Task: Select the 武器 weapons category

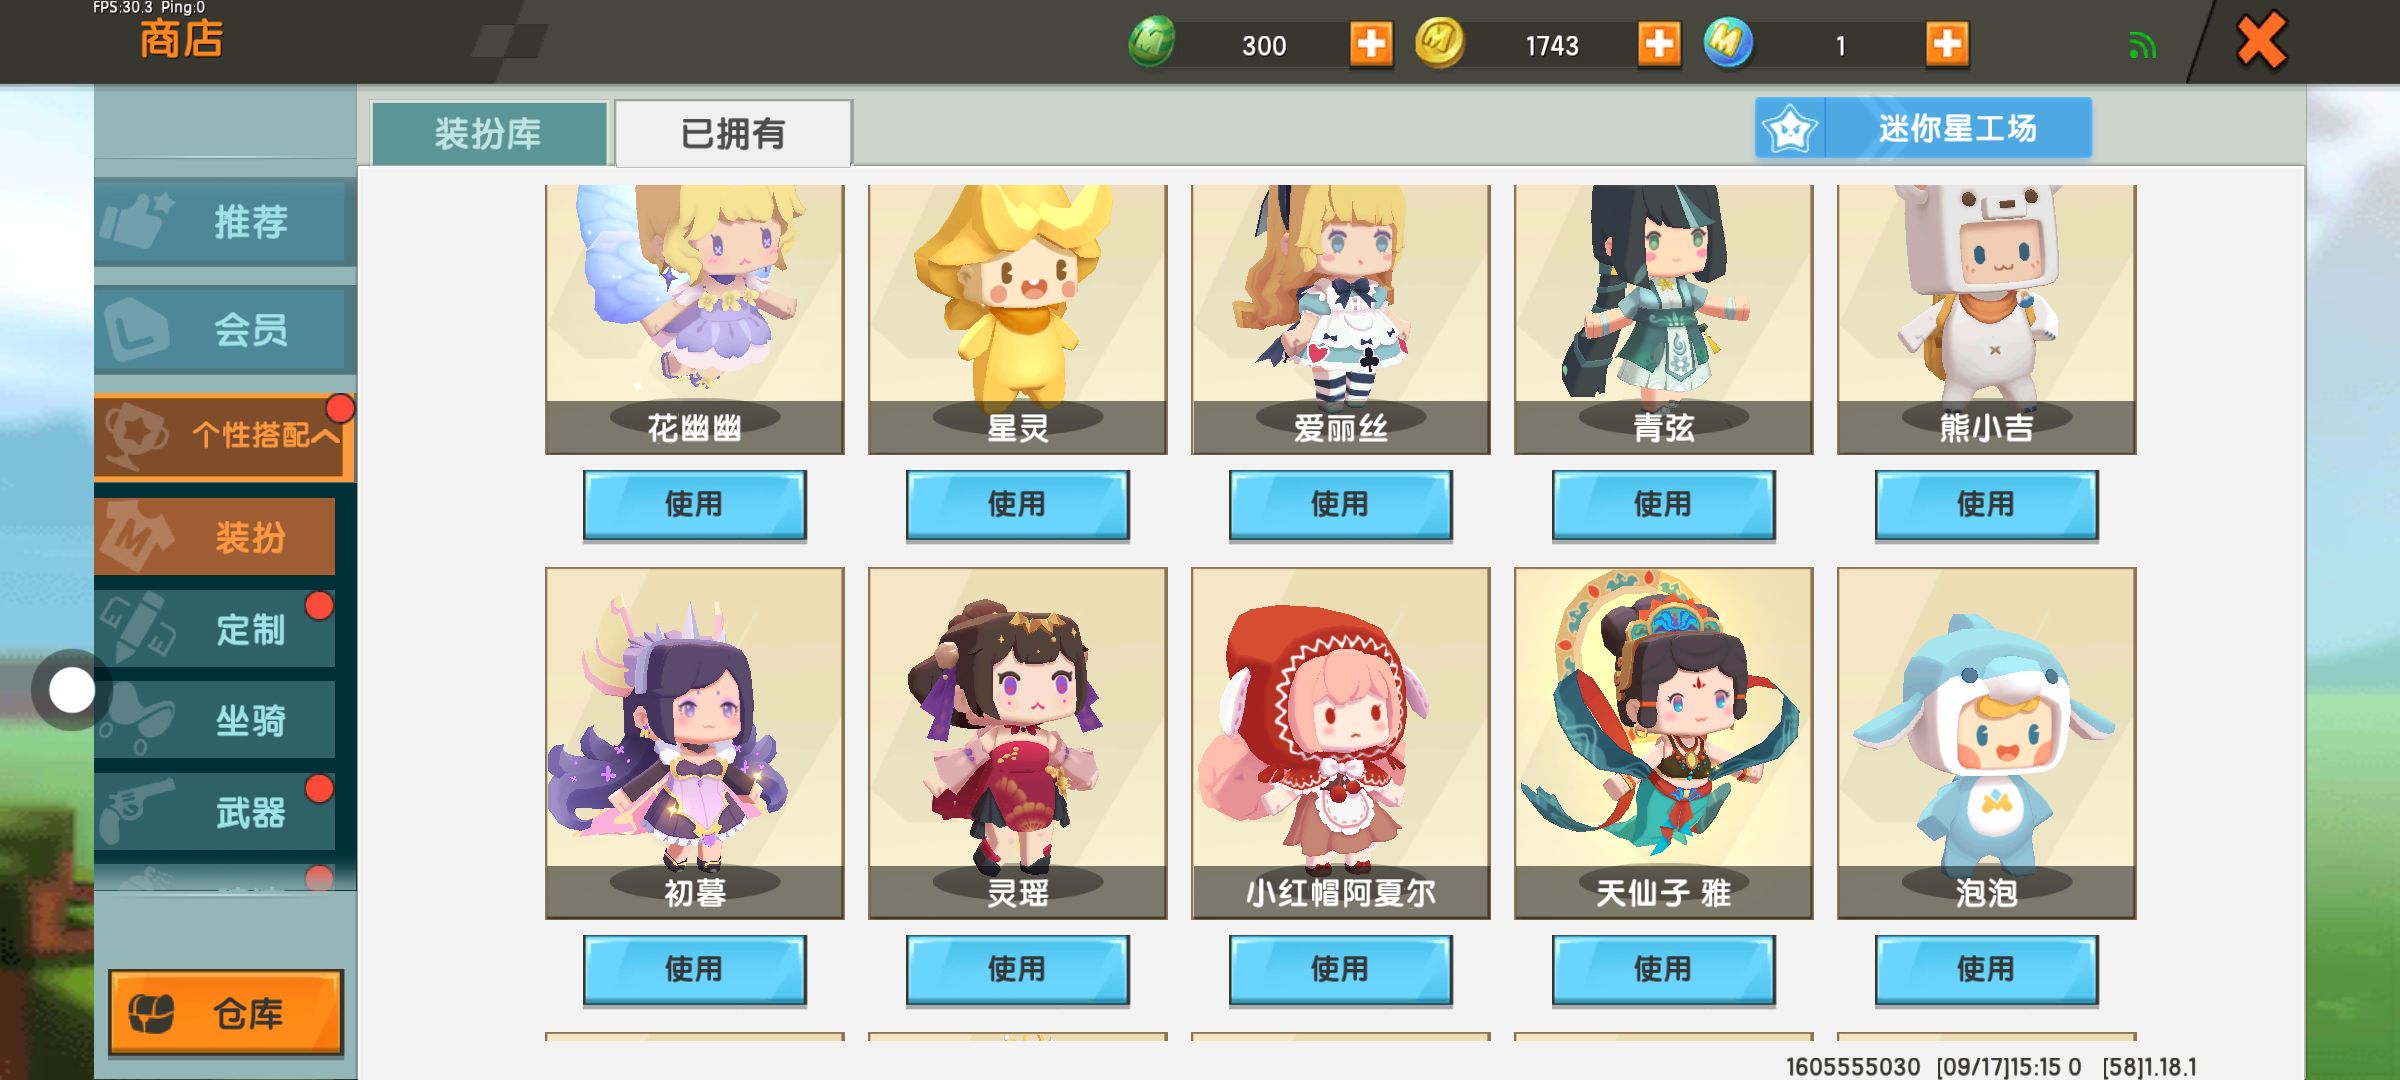Action: 215,812
